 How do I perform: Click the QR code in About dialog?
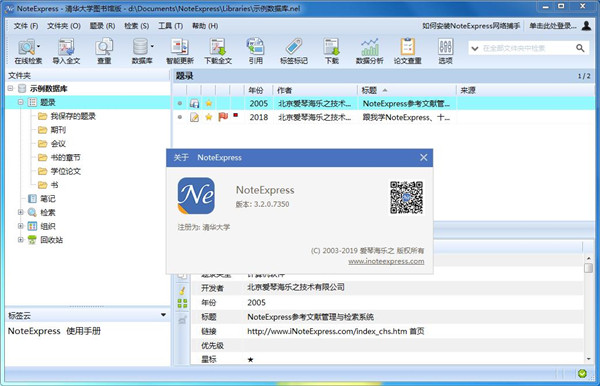click(x=406, y=197)
